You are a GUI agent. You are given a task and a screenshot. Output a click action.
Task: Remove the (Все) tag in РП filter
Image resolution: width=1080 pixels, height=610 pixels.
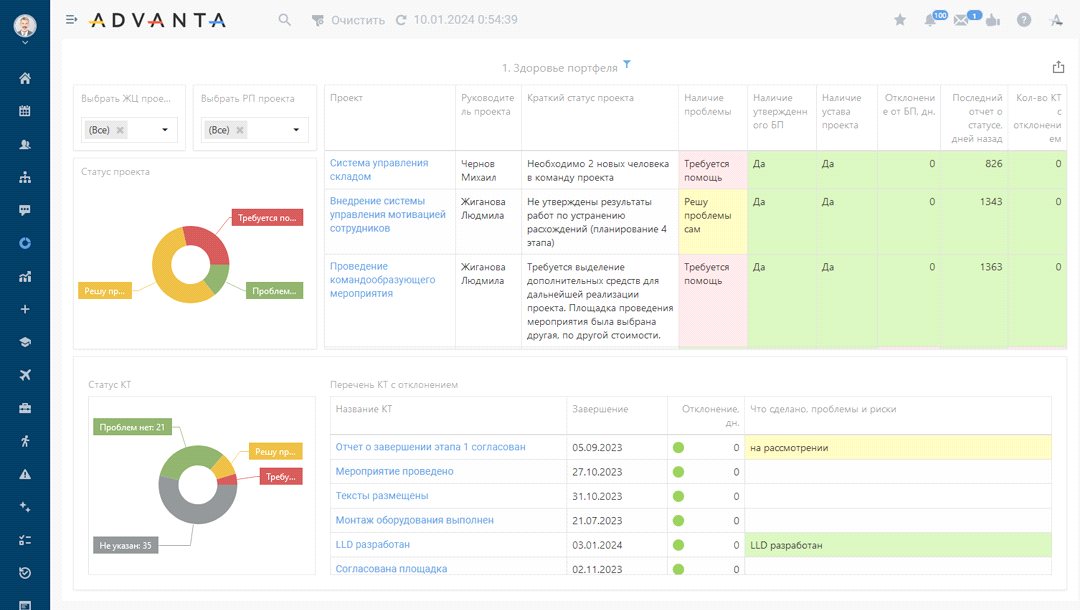(x=240, y=130)
